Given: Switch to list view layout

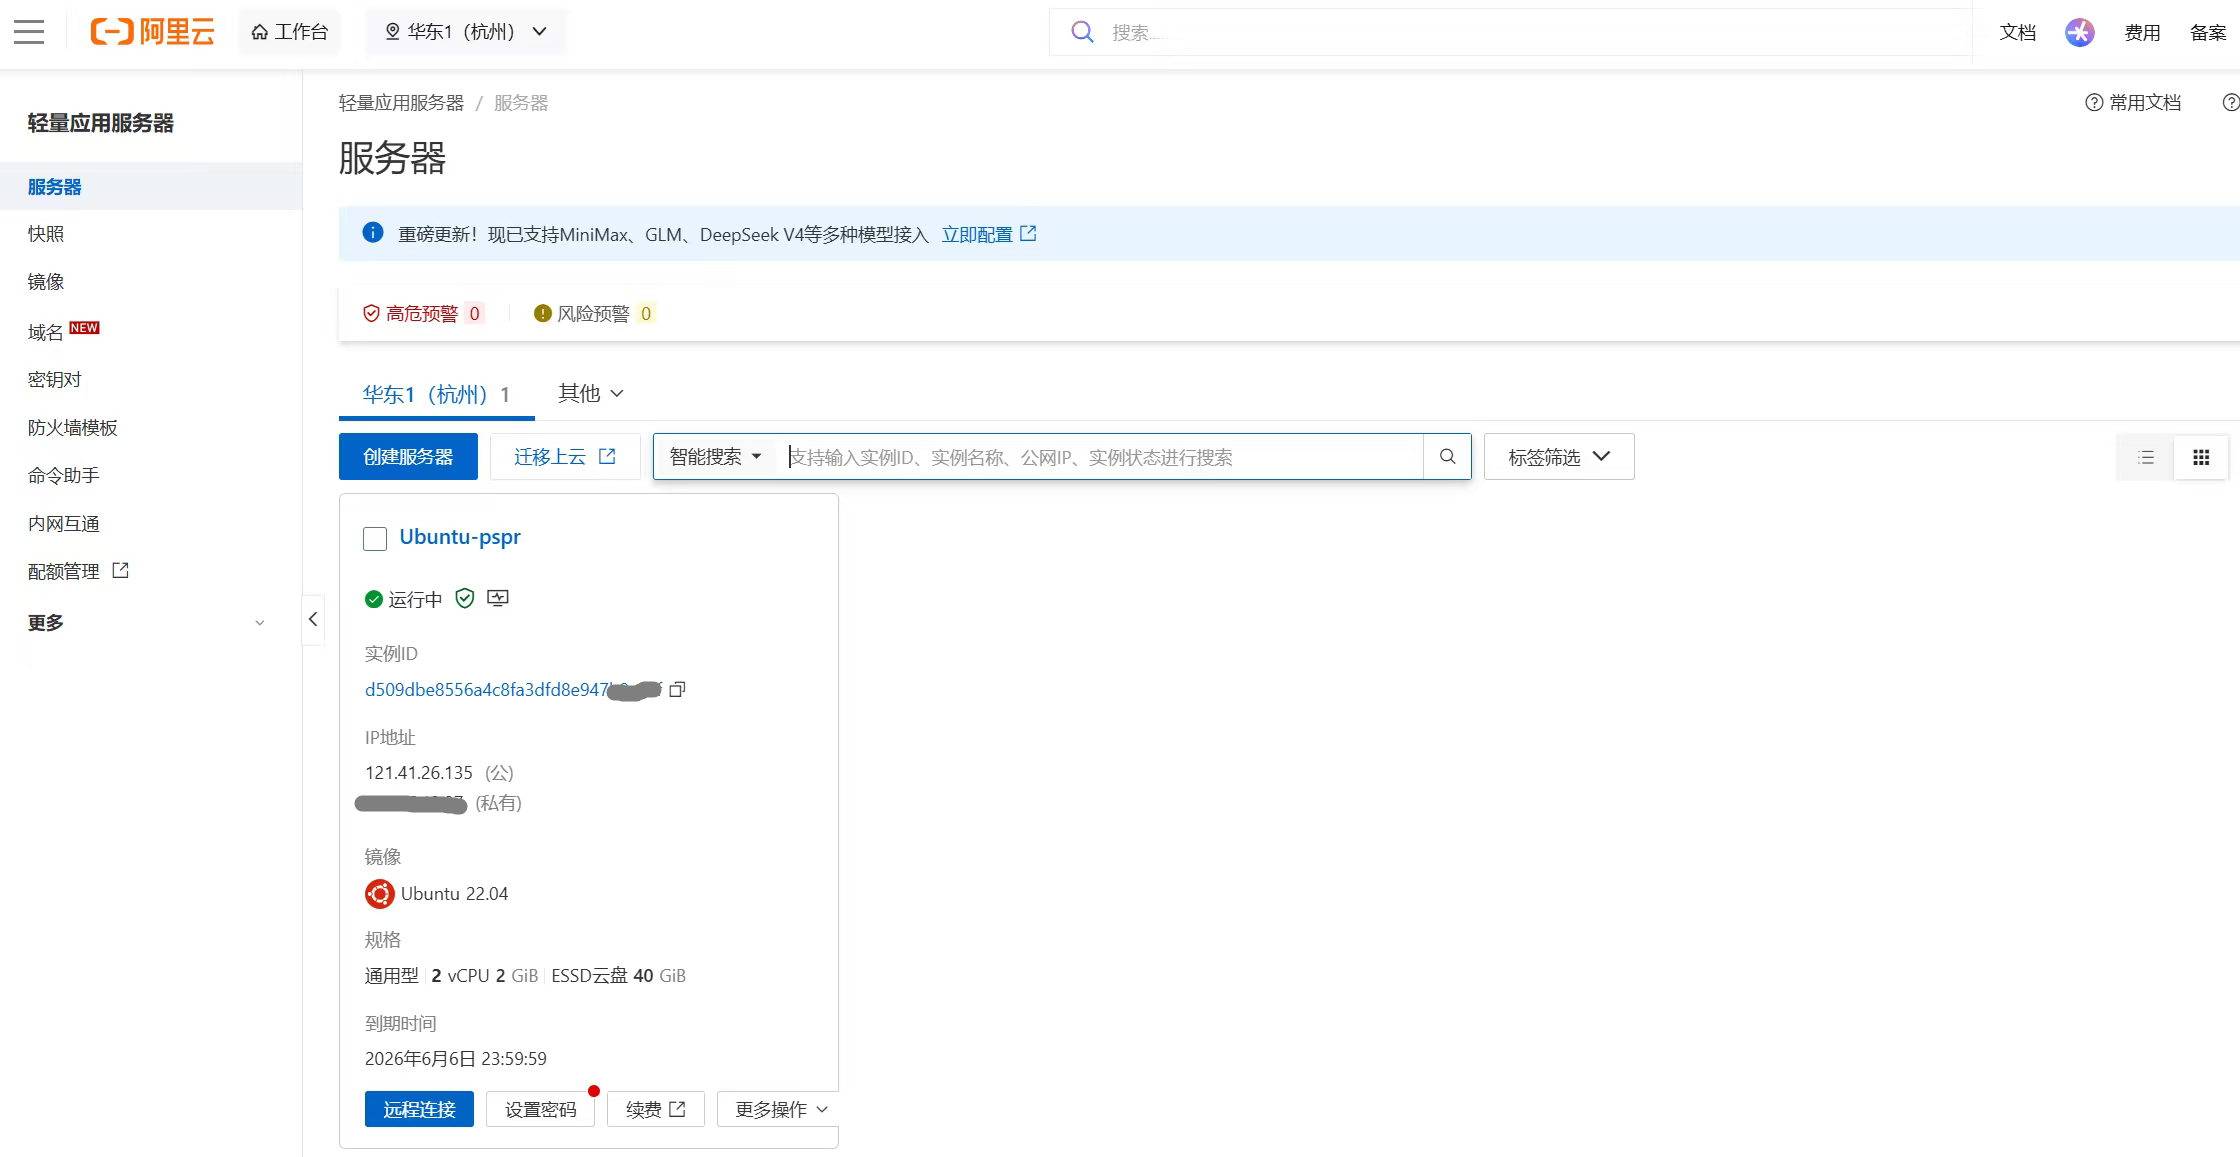Looking at the screenshot, I should point(2145,458).
